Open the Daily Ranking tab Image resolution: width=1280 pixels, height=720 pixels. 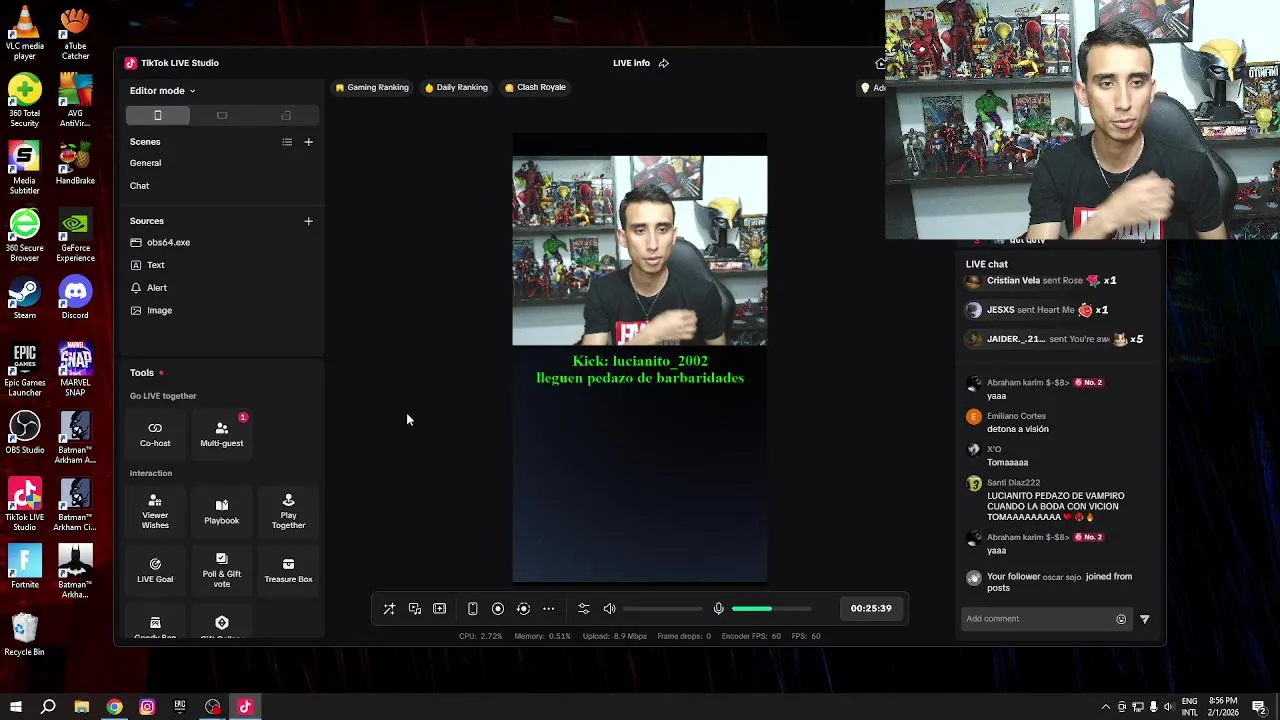[x=456, y=87]
